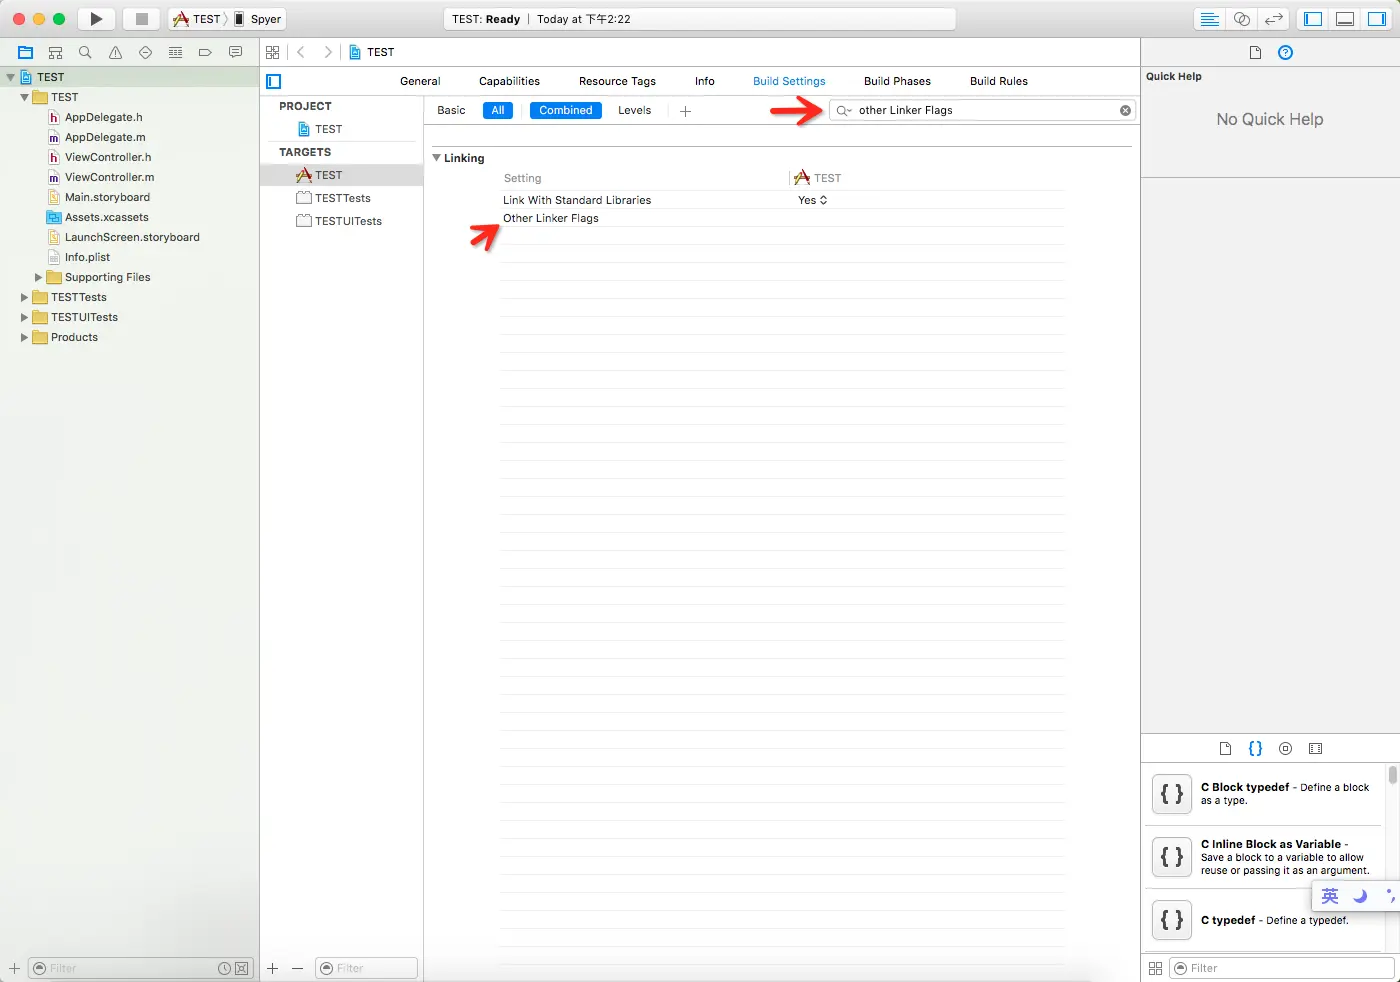1400x982 pixels.
Task: Open Main.storyboard
Action: coord(107,197)
